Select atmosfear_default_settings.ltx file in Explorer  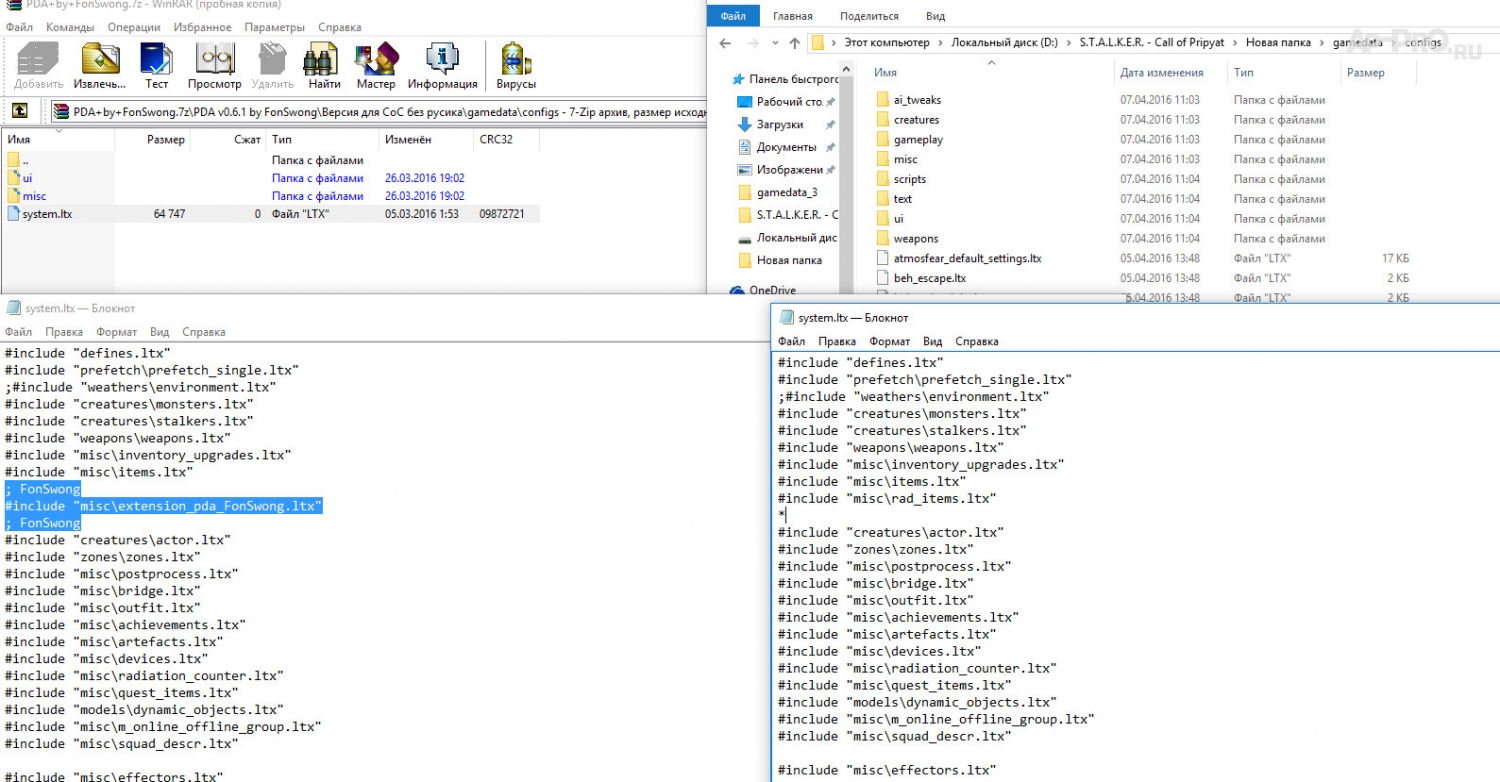pyautogui.click(x=958, y=258)
